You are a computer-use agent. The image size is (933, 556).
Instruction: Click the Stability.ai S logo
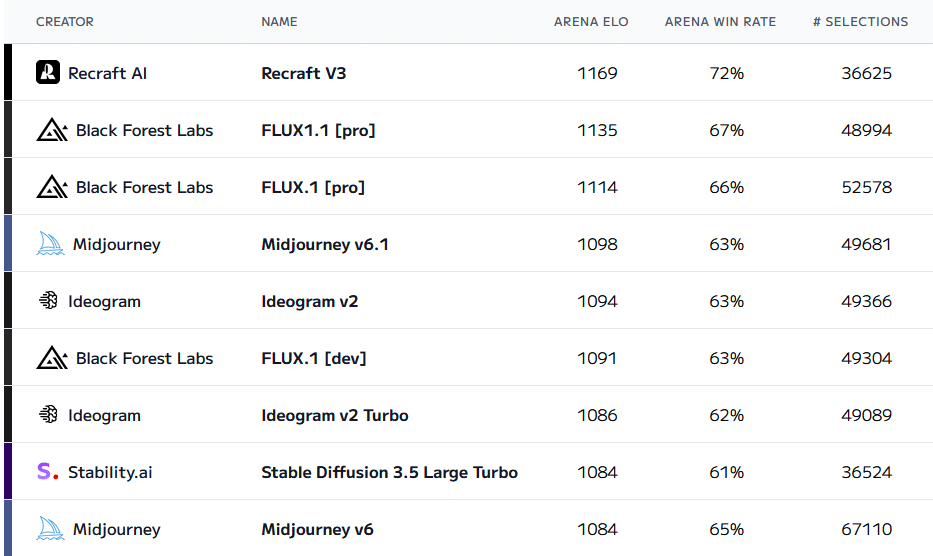click(48, 471)
